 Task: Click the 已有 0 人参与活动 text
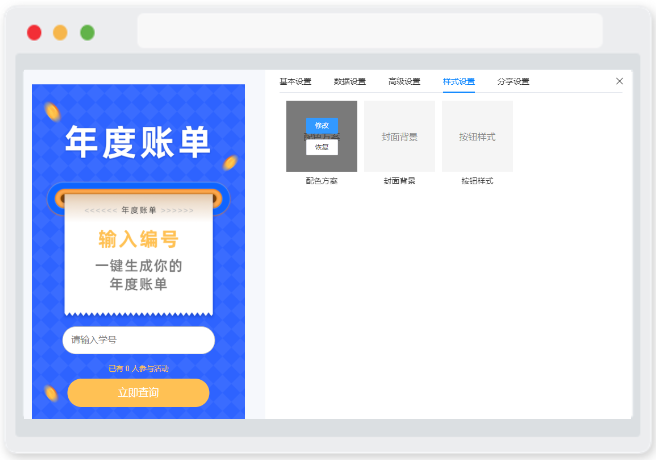(x=138, y=368)
